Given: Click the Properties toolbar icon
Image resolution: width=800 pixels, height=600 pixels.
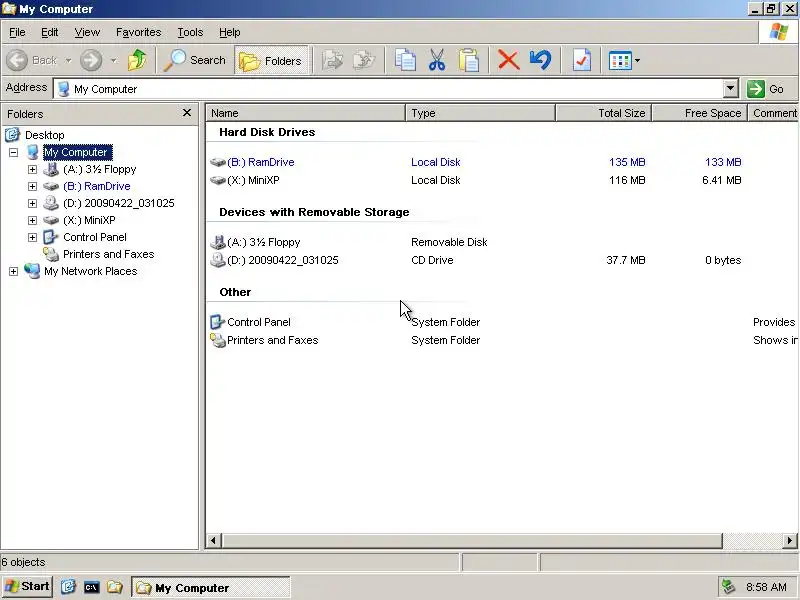Looking at the screenshot, I should pyautogui.click(x=582, y=60).
